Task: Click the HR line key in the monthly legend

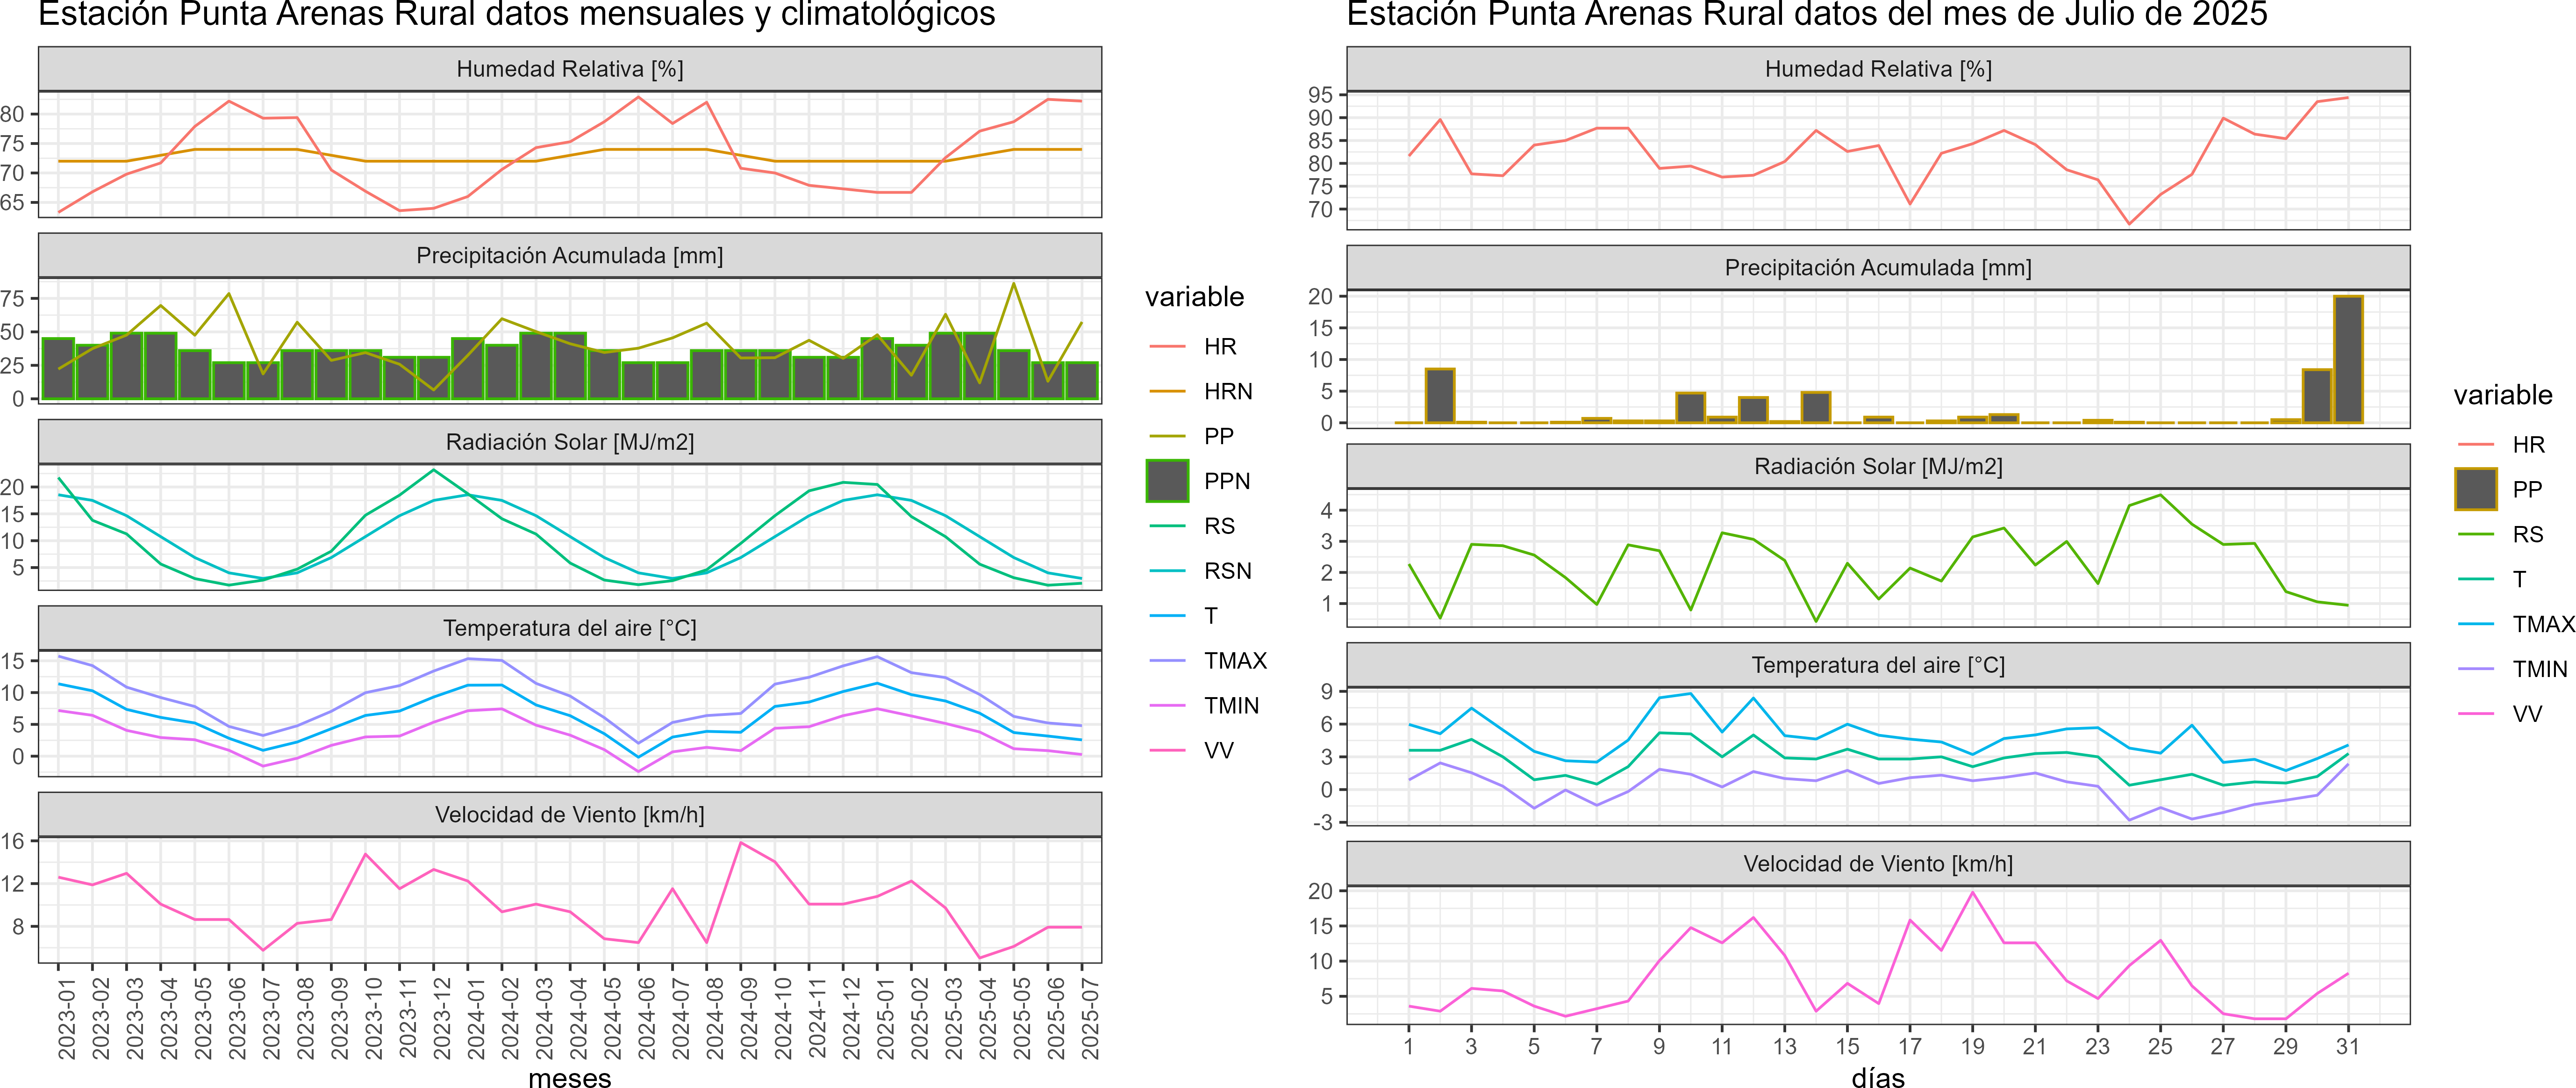Action: [1167, 347]
